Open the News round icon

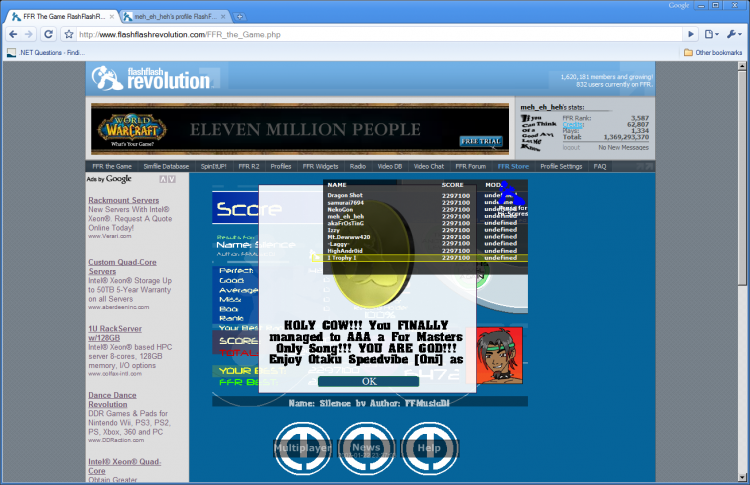click(x=366, y=448)
